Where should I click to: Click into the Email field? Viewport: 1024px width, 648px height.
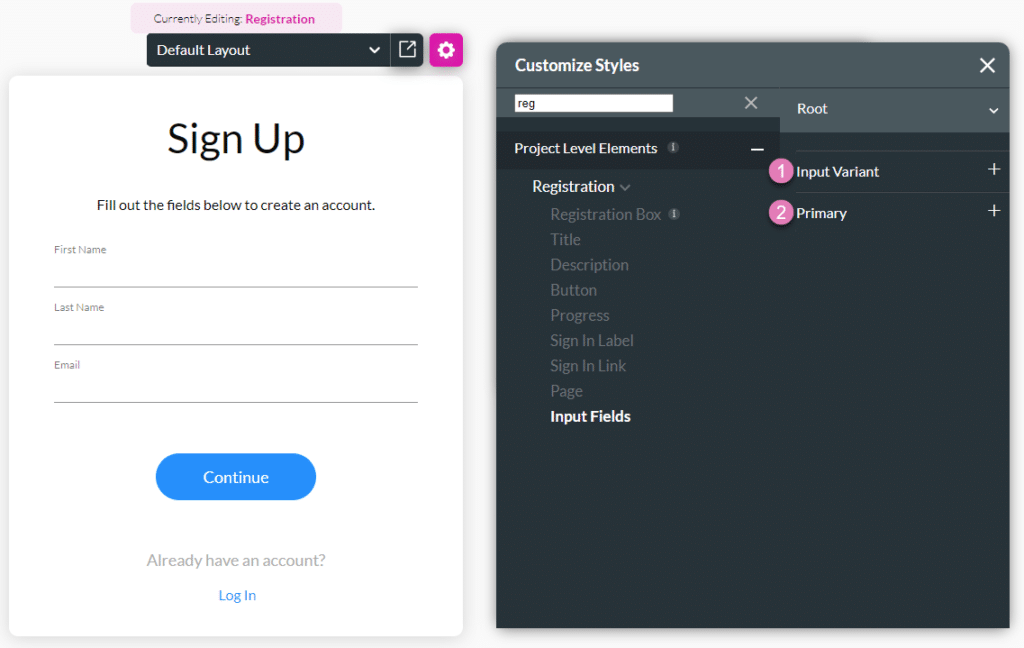click(x=236, y=388)
